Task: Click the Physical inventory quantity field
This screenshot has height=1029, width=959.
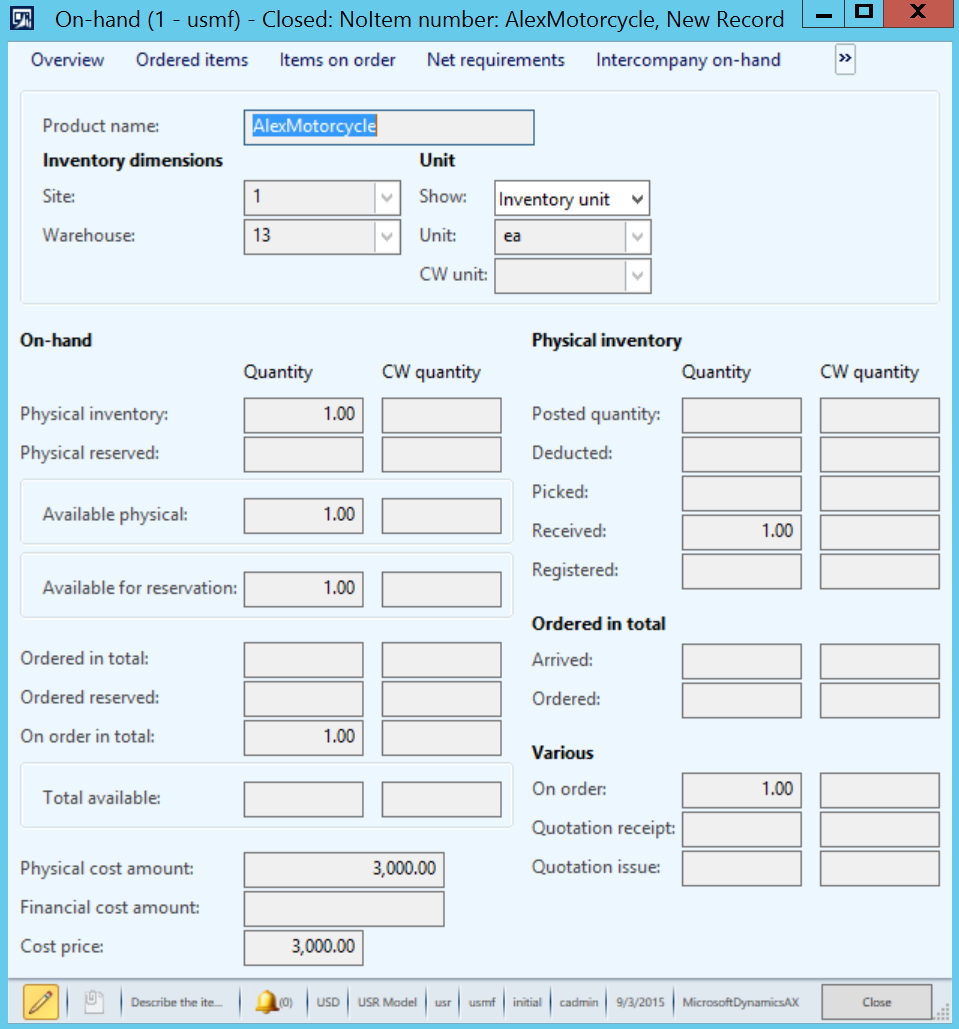Action: (303, 415)
